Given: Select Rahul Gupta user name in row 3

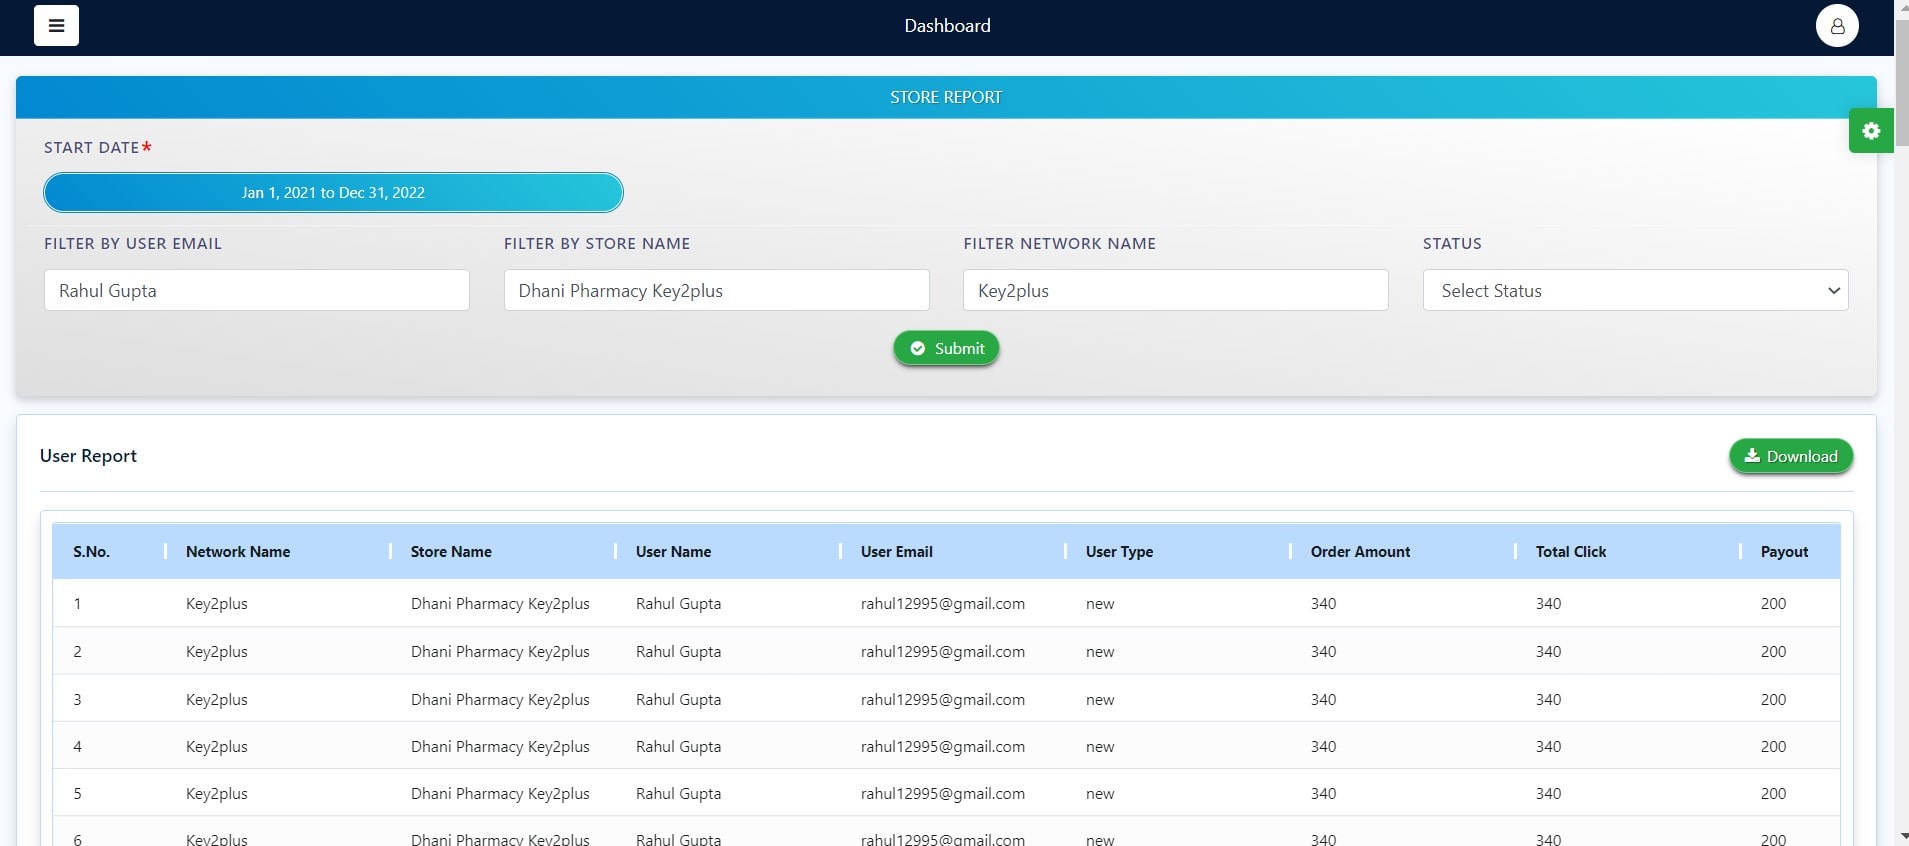Looking at the screenshot, I should click(x=678, y=700).
